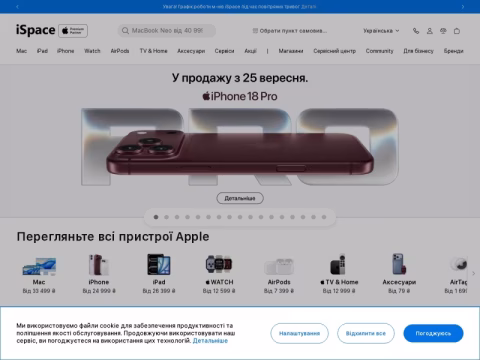Open the iSpace home logo
This screenshot has width=480, height=360.
point(35,30)
